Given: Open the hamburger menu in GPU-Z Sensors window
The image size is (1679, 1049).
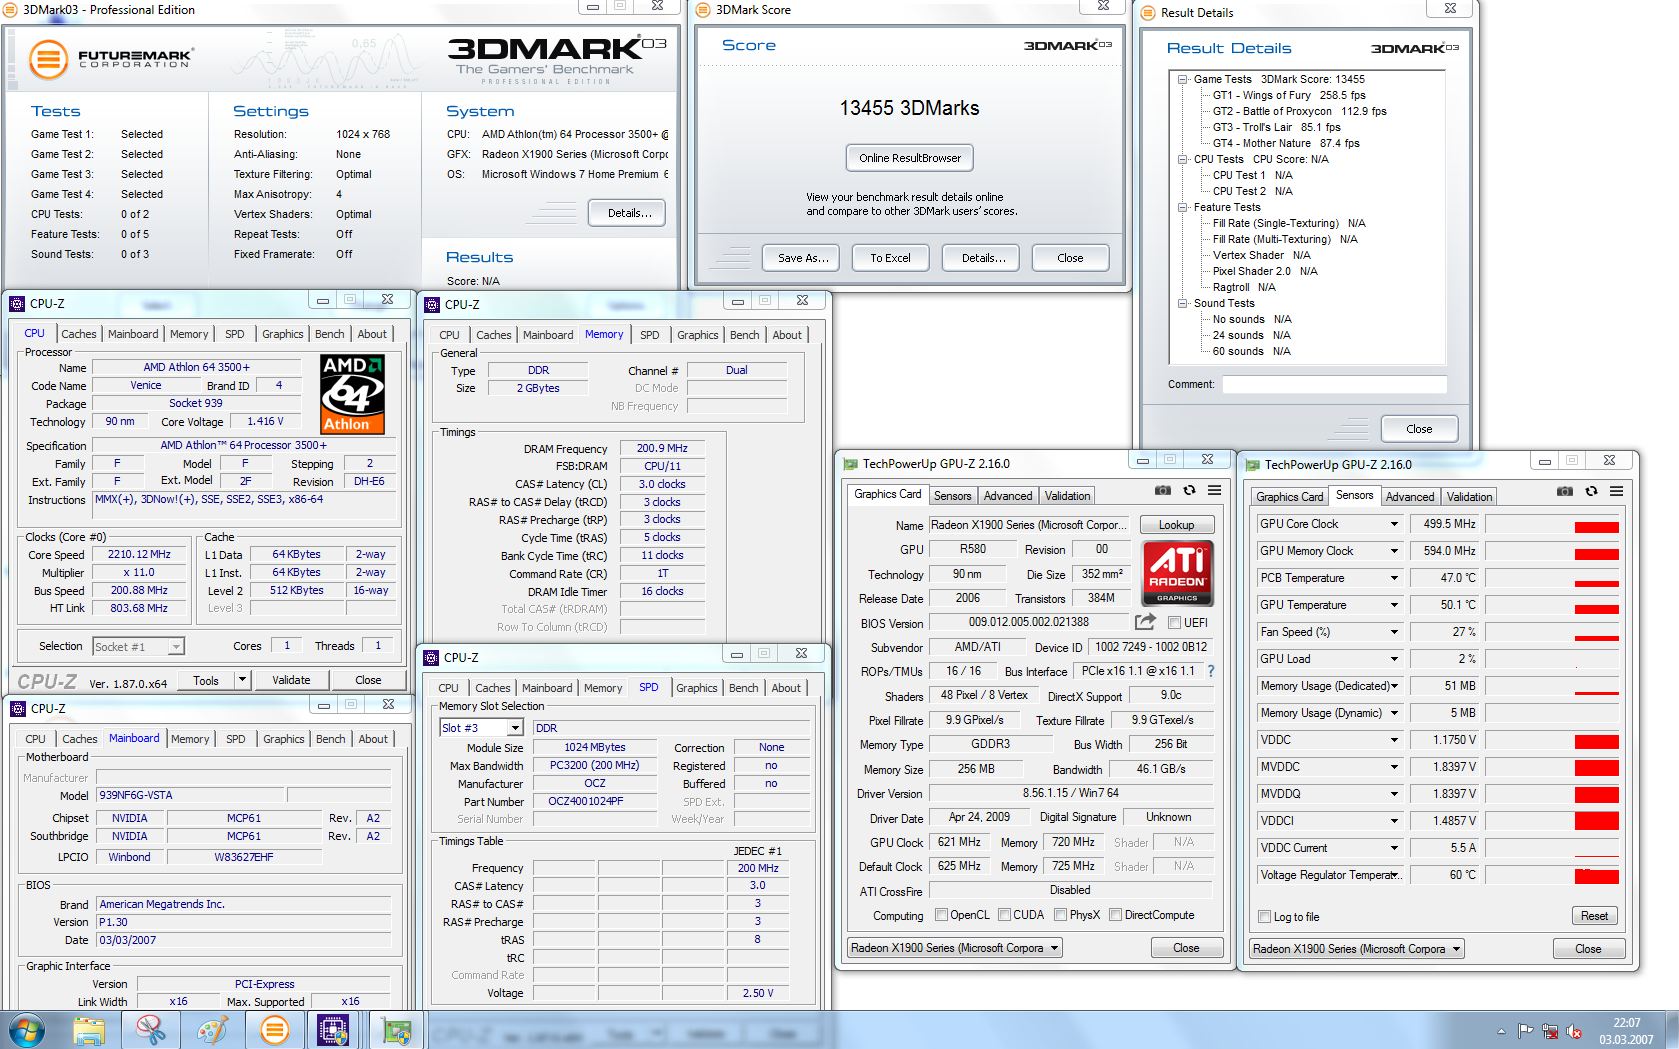Looking at the screenshot, I should tap(1616, 491).
